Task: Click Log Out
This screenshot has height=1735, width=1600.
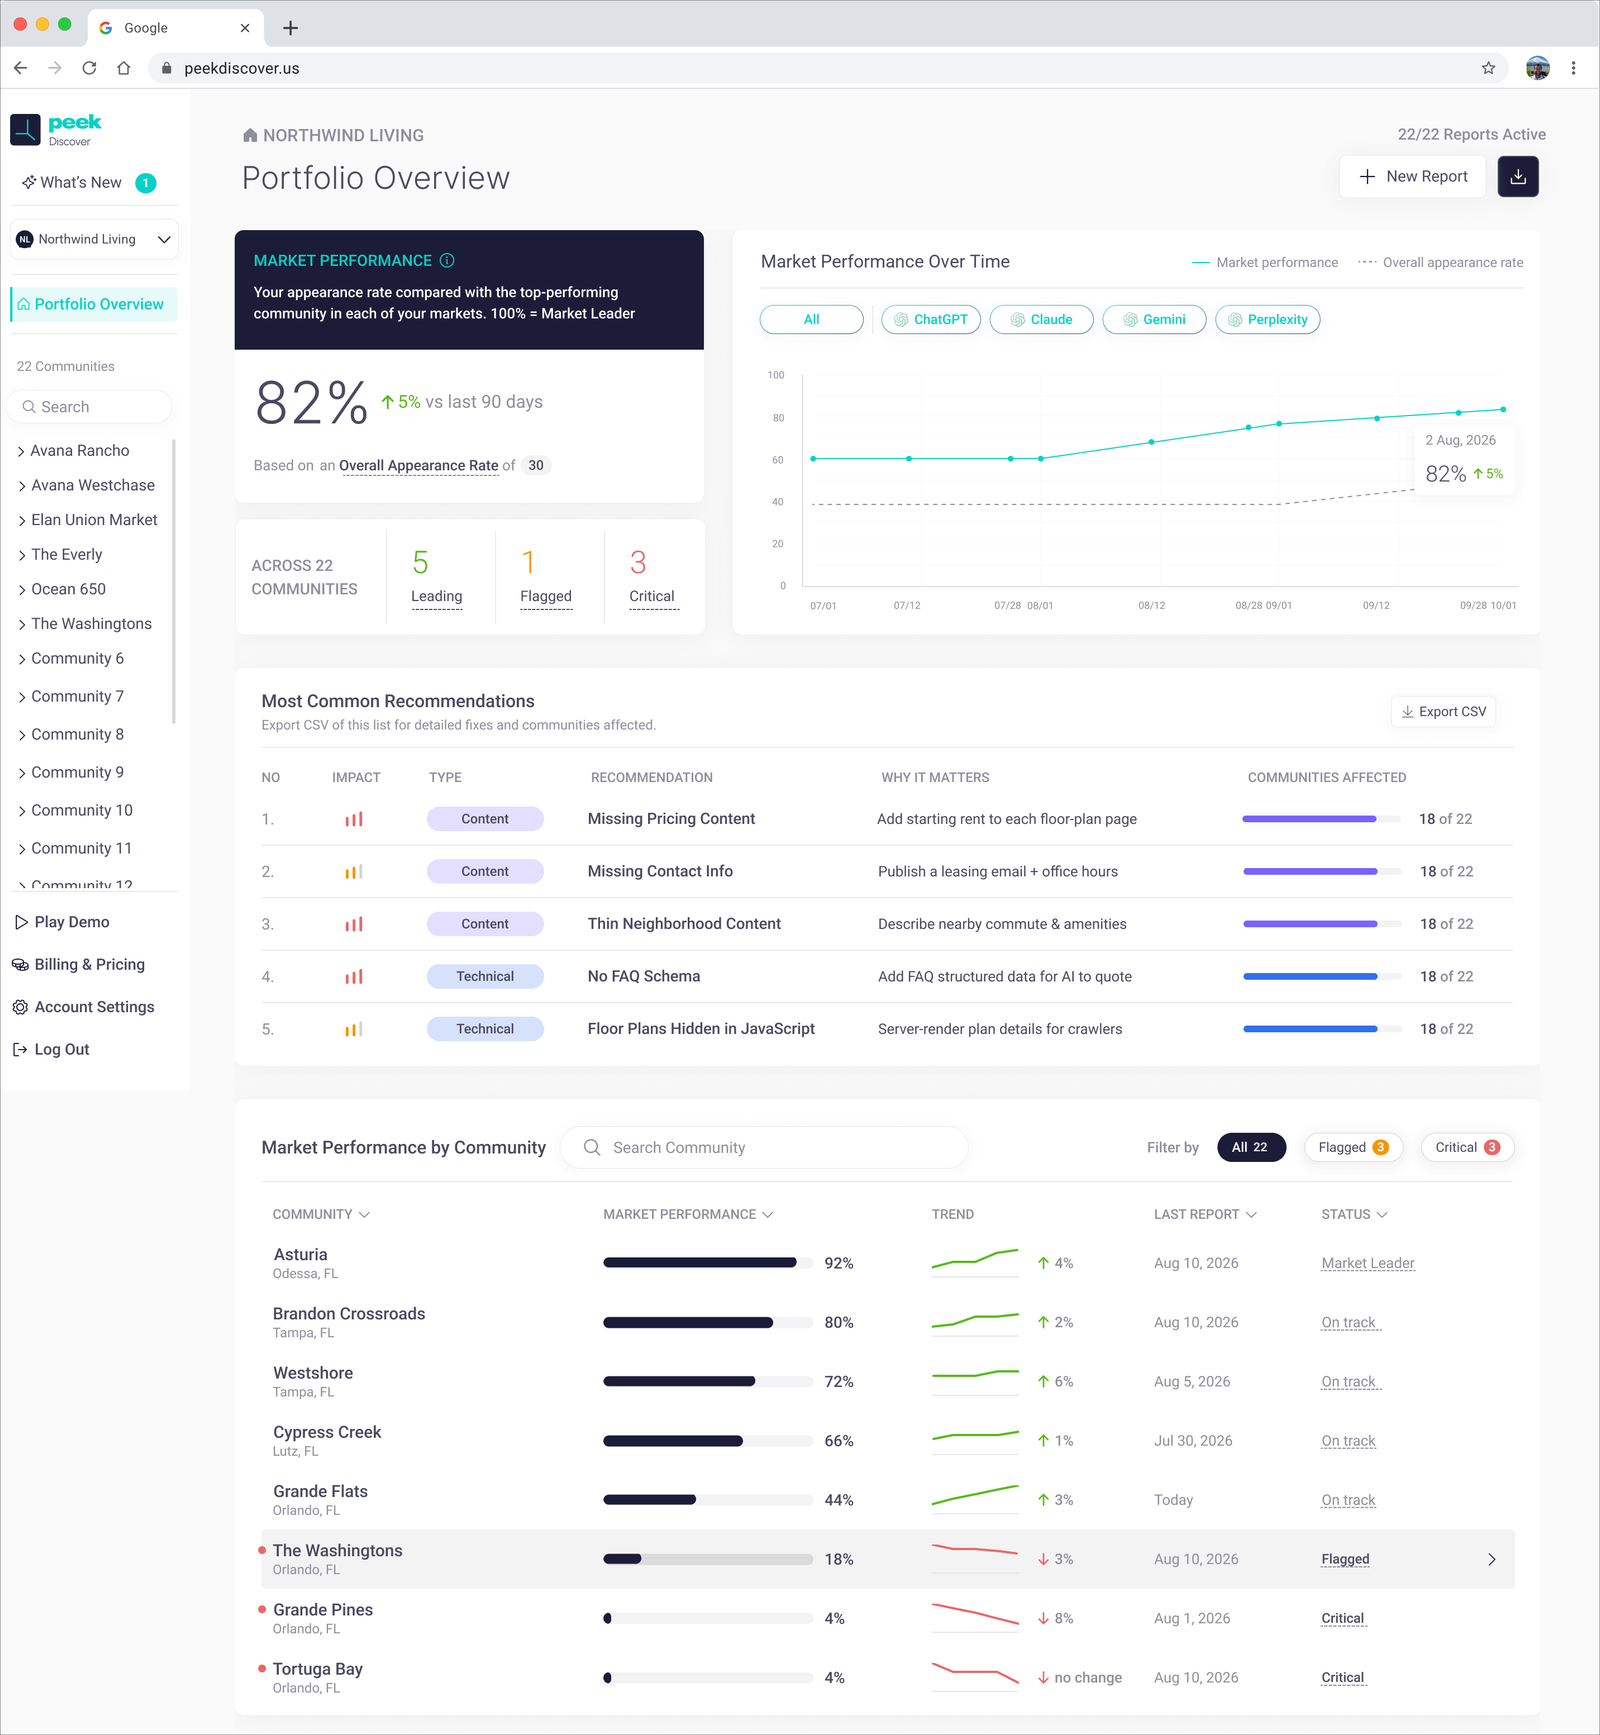Action: click(x=51, y=1049)
